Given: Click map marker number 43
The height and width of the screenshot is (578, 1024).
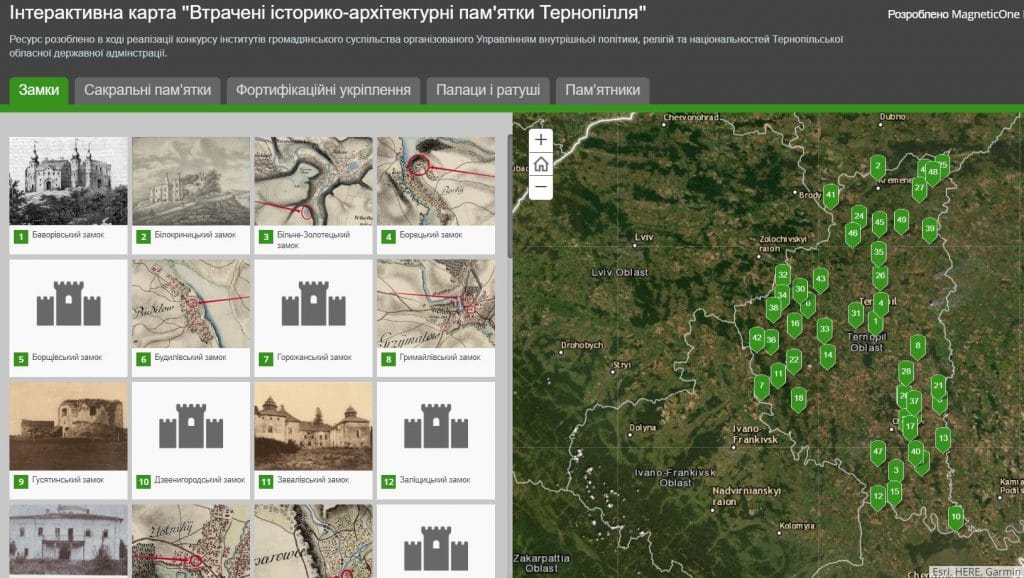Looking at the screenshot, I should 821,279.
